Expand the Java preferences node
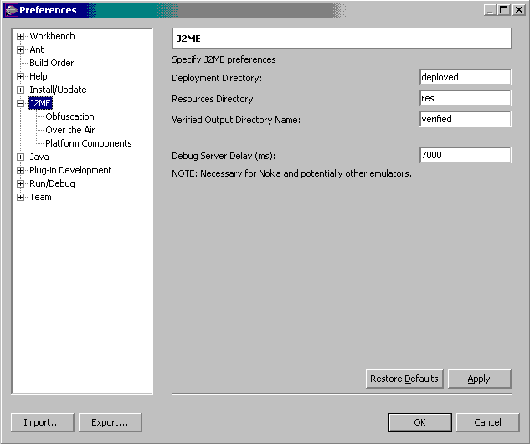The width and height of the screenshot is (530, 444). tap(20, 157)
